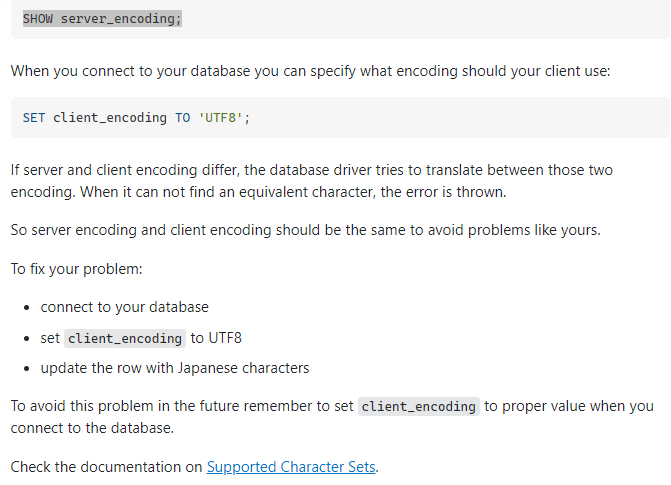Screen dimensions: 671x485
Task: Click inline client_encoding code in final paragraph
Action: (419, 407)
